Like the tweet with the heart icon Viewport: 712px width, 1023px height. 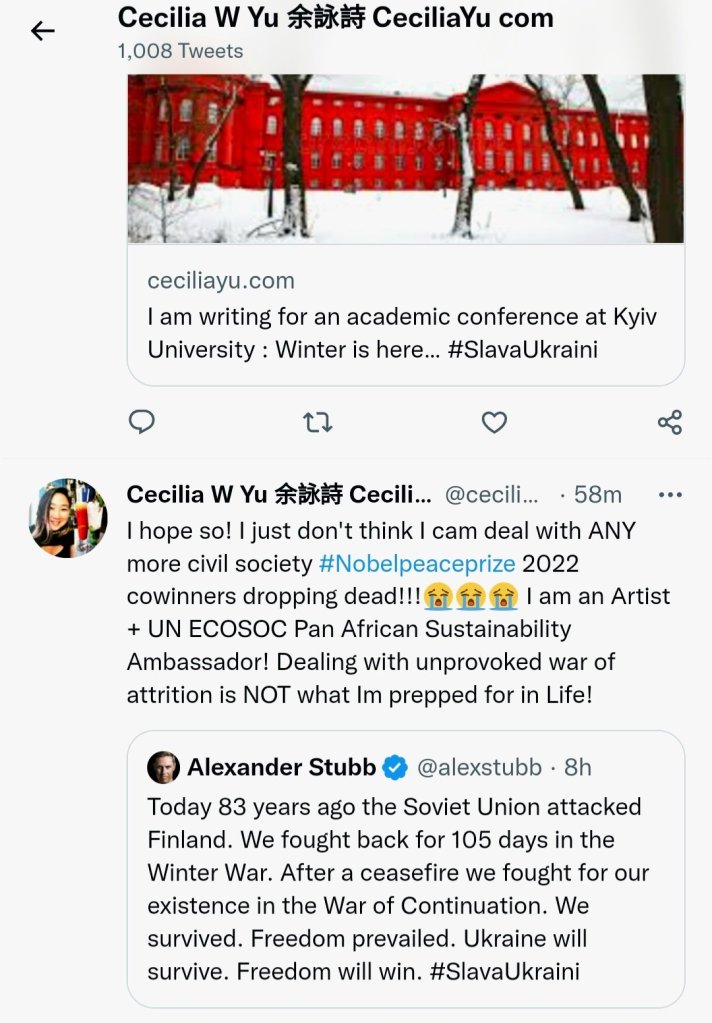tap(494, 422)
